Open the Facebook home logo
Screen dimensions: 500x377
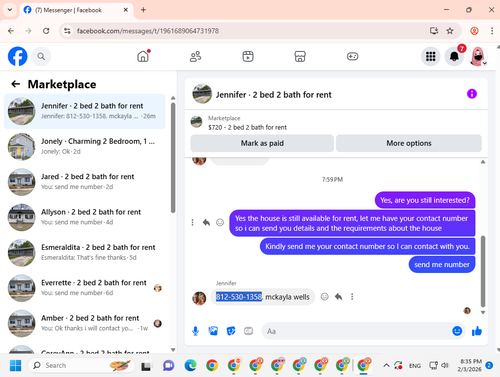17,56
